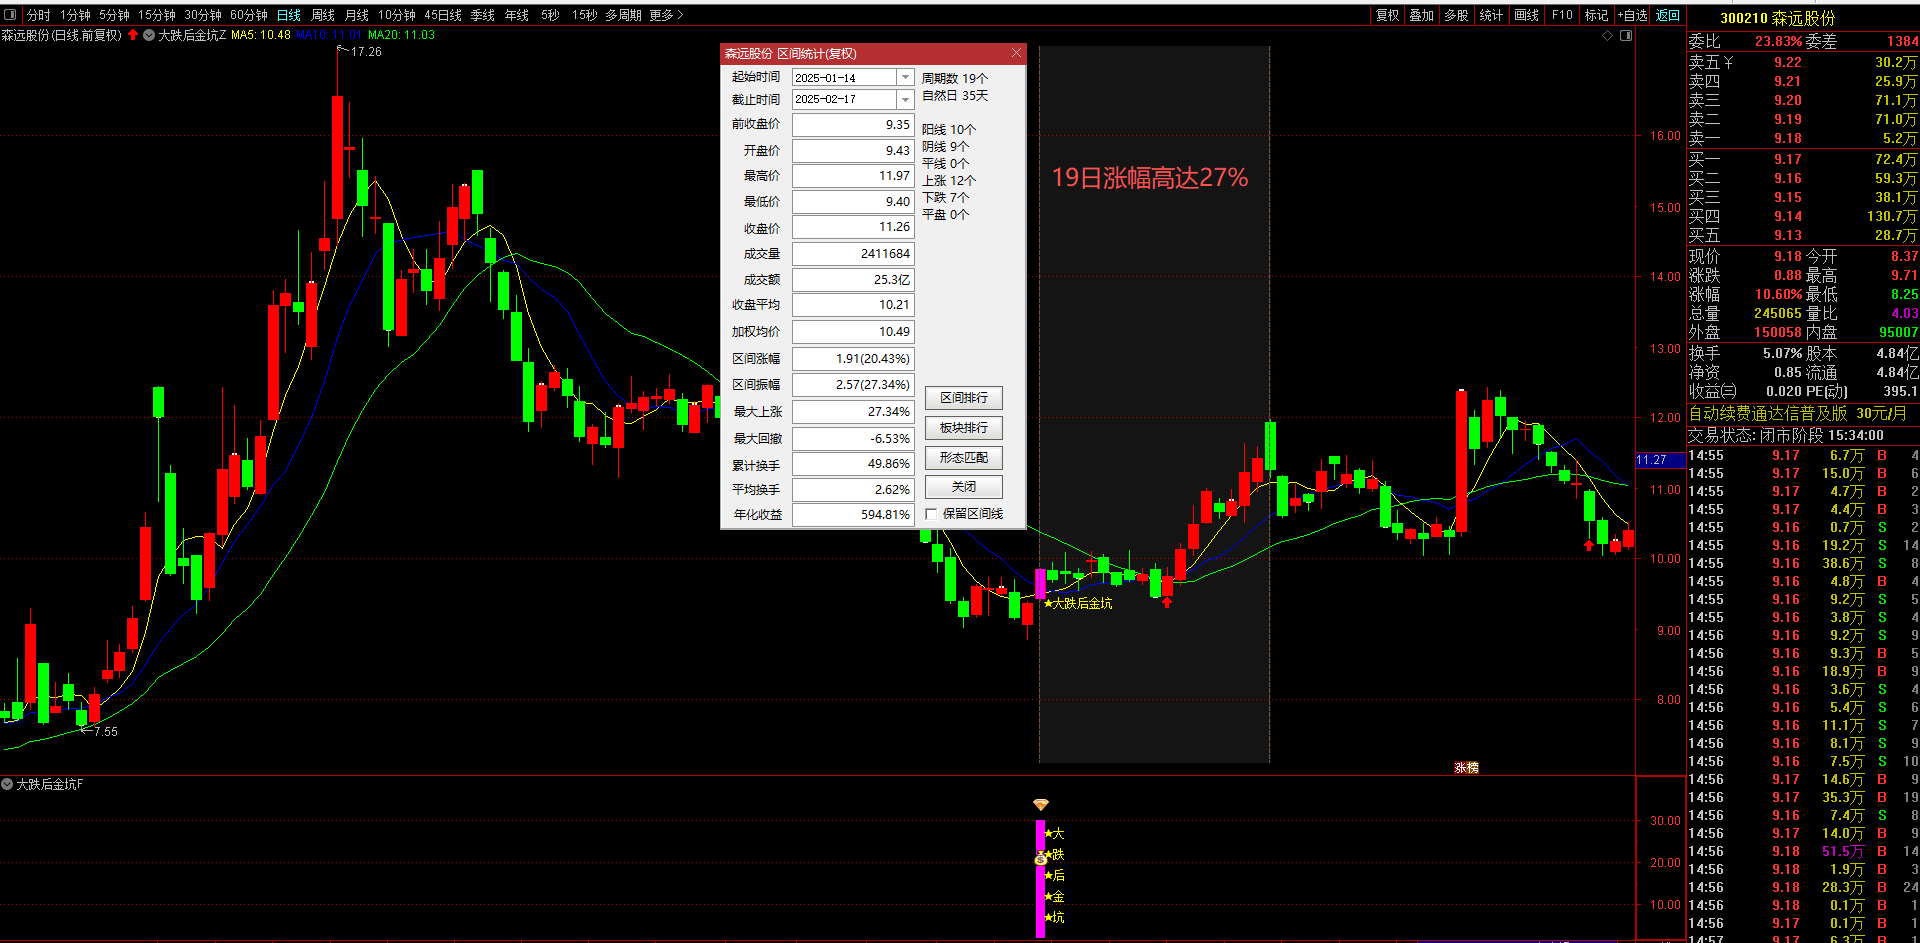The width and height of the screenshot is (1920, 943).
Task: Switch to the 季线 quarterly tab
Action: [x=483, y=15]
